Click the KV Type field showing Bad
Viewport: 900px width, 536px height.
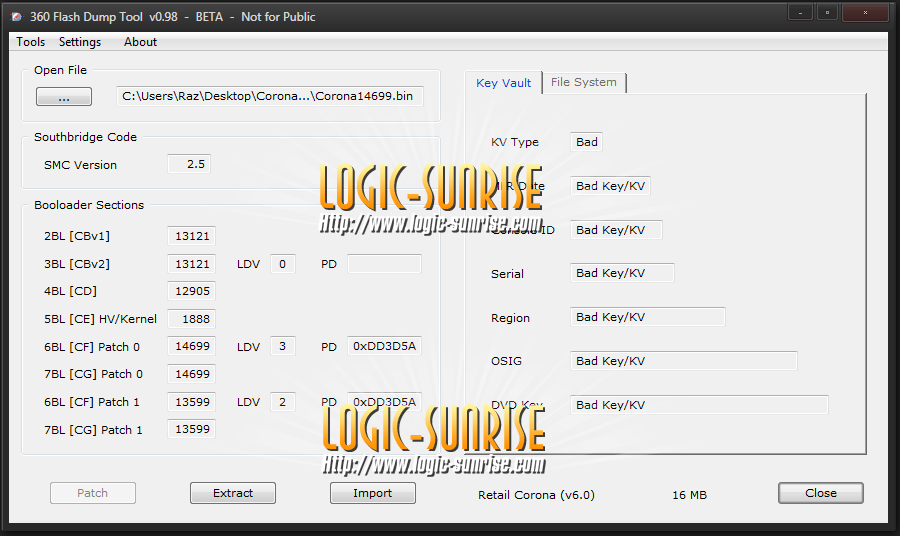pos(586,142)
